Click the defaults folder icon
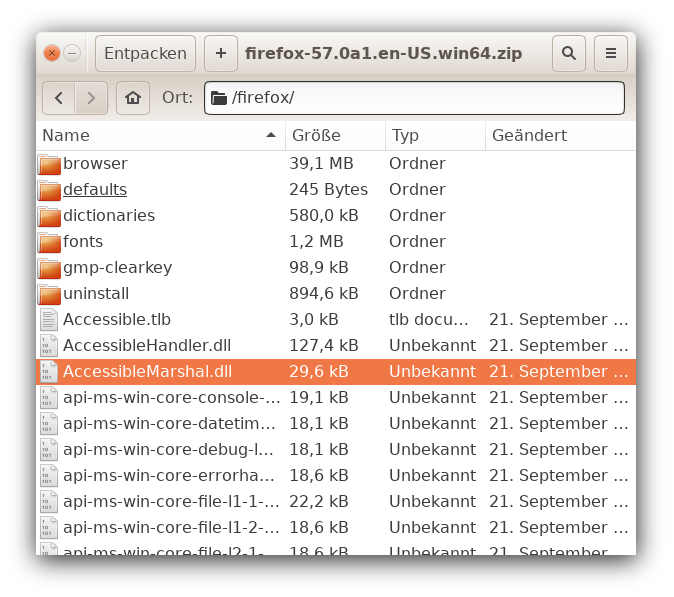 coord(49,190)
